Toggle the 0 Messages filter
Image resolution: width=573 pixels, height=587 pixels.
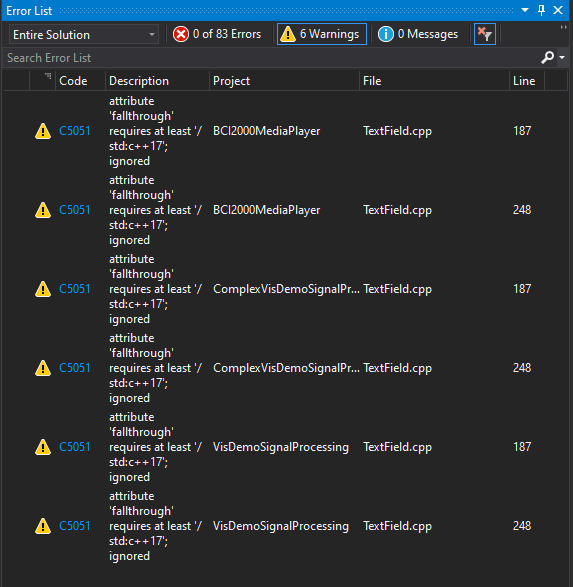pos(418,34)
